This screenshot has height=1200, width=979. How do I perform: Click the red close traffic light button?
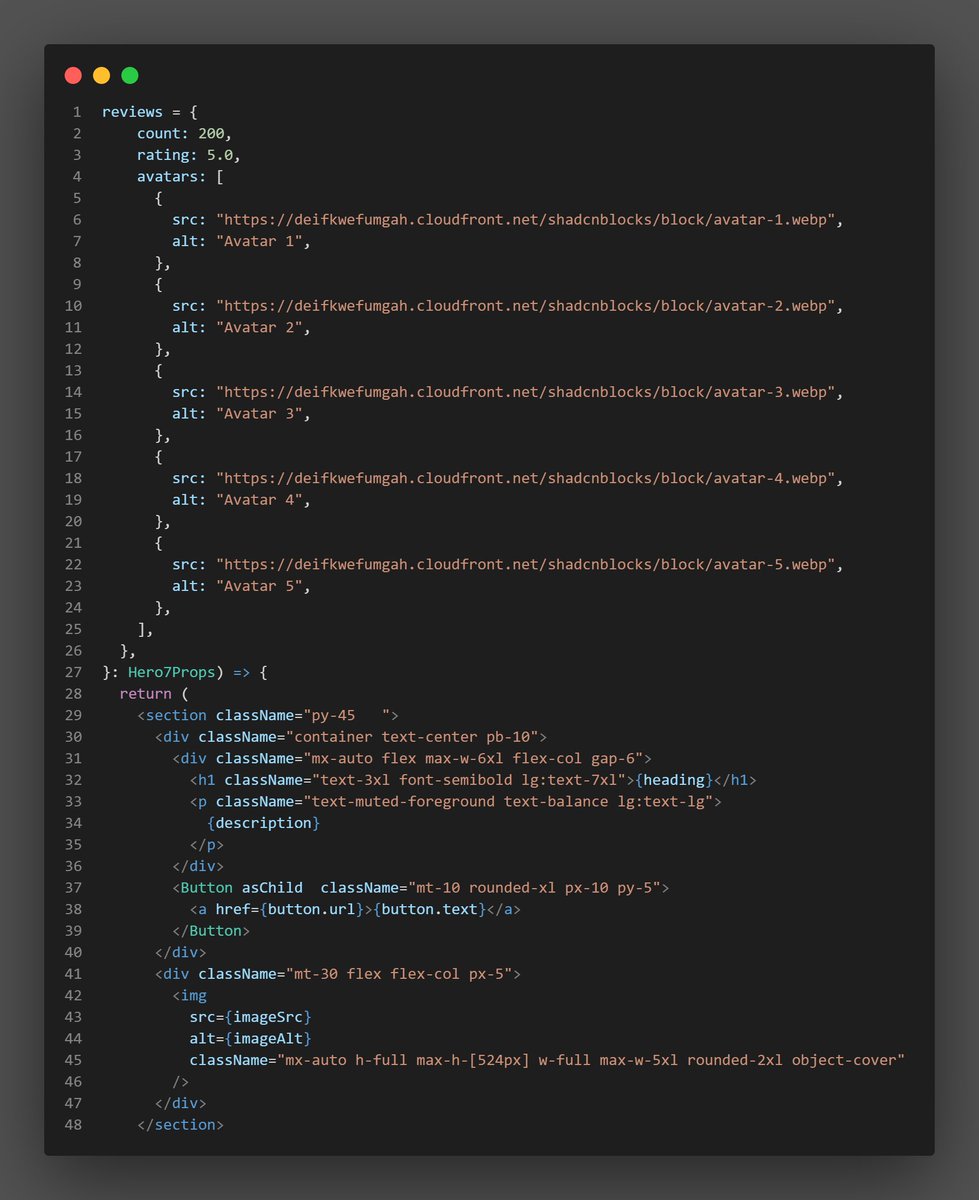point(72,75)
